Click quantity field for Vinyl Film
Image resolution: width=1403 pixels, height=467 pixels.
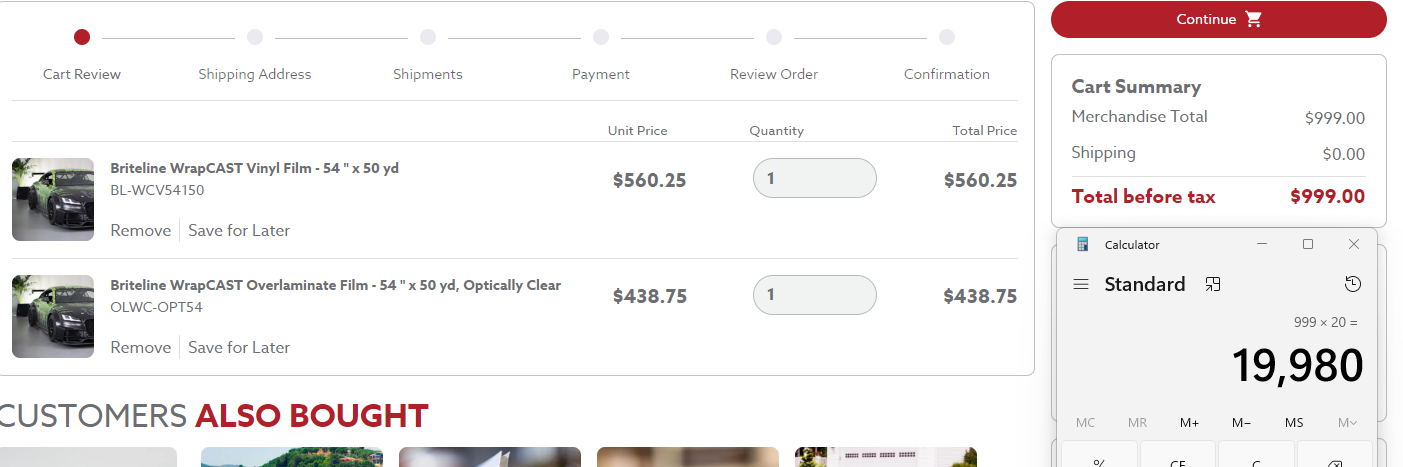814,178
